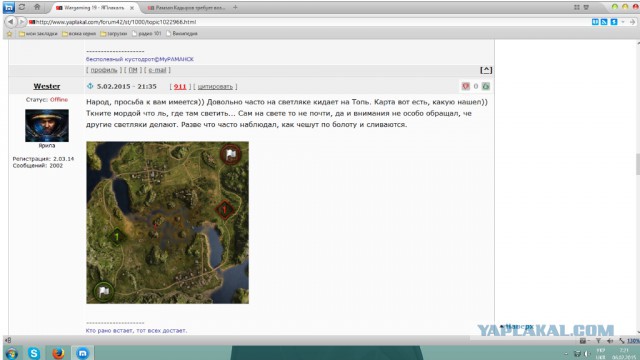The image size is (640, 360).
Task: Click the 130% zoom level in status bar
Action: pyautogui.click(x=633, y=340)
